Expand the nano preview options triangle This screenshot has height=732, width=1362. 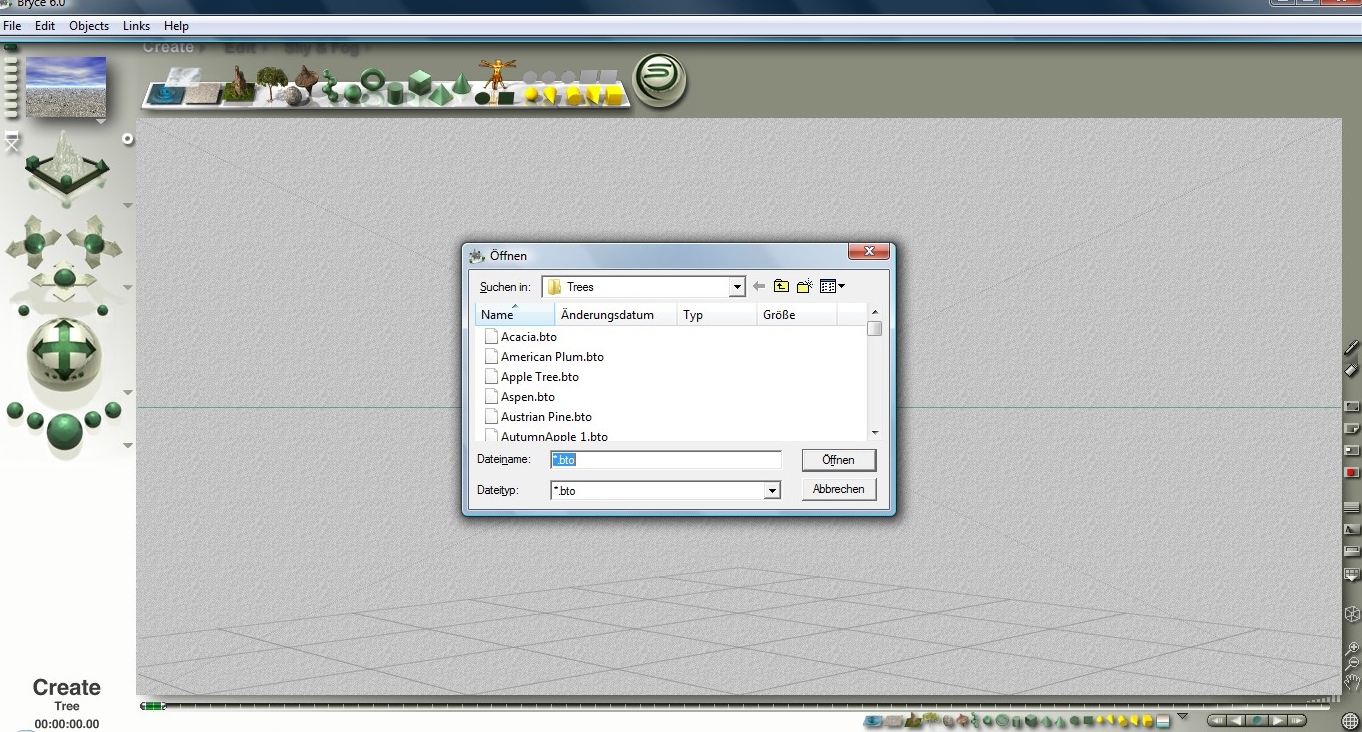point(102,122)
